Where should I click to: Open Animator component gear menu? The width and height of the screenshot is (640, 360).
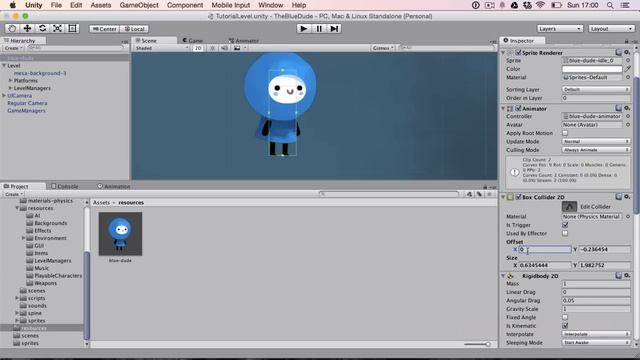click(627, 108)
